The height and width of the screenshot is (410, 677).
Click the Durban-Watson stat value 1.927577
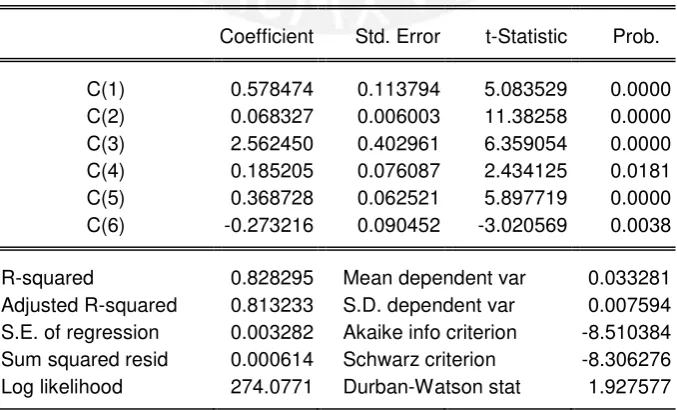(x=630, y=387)
